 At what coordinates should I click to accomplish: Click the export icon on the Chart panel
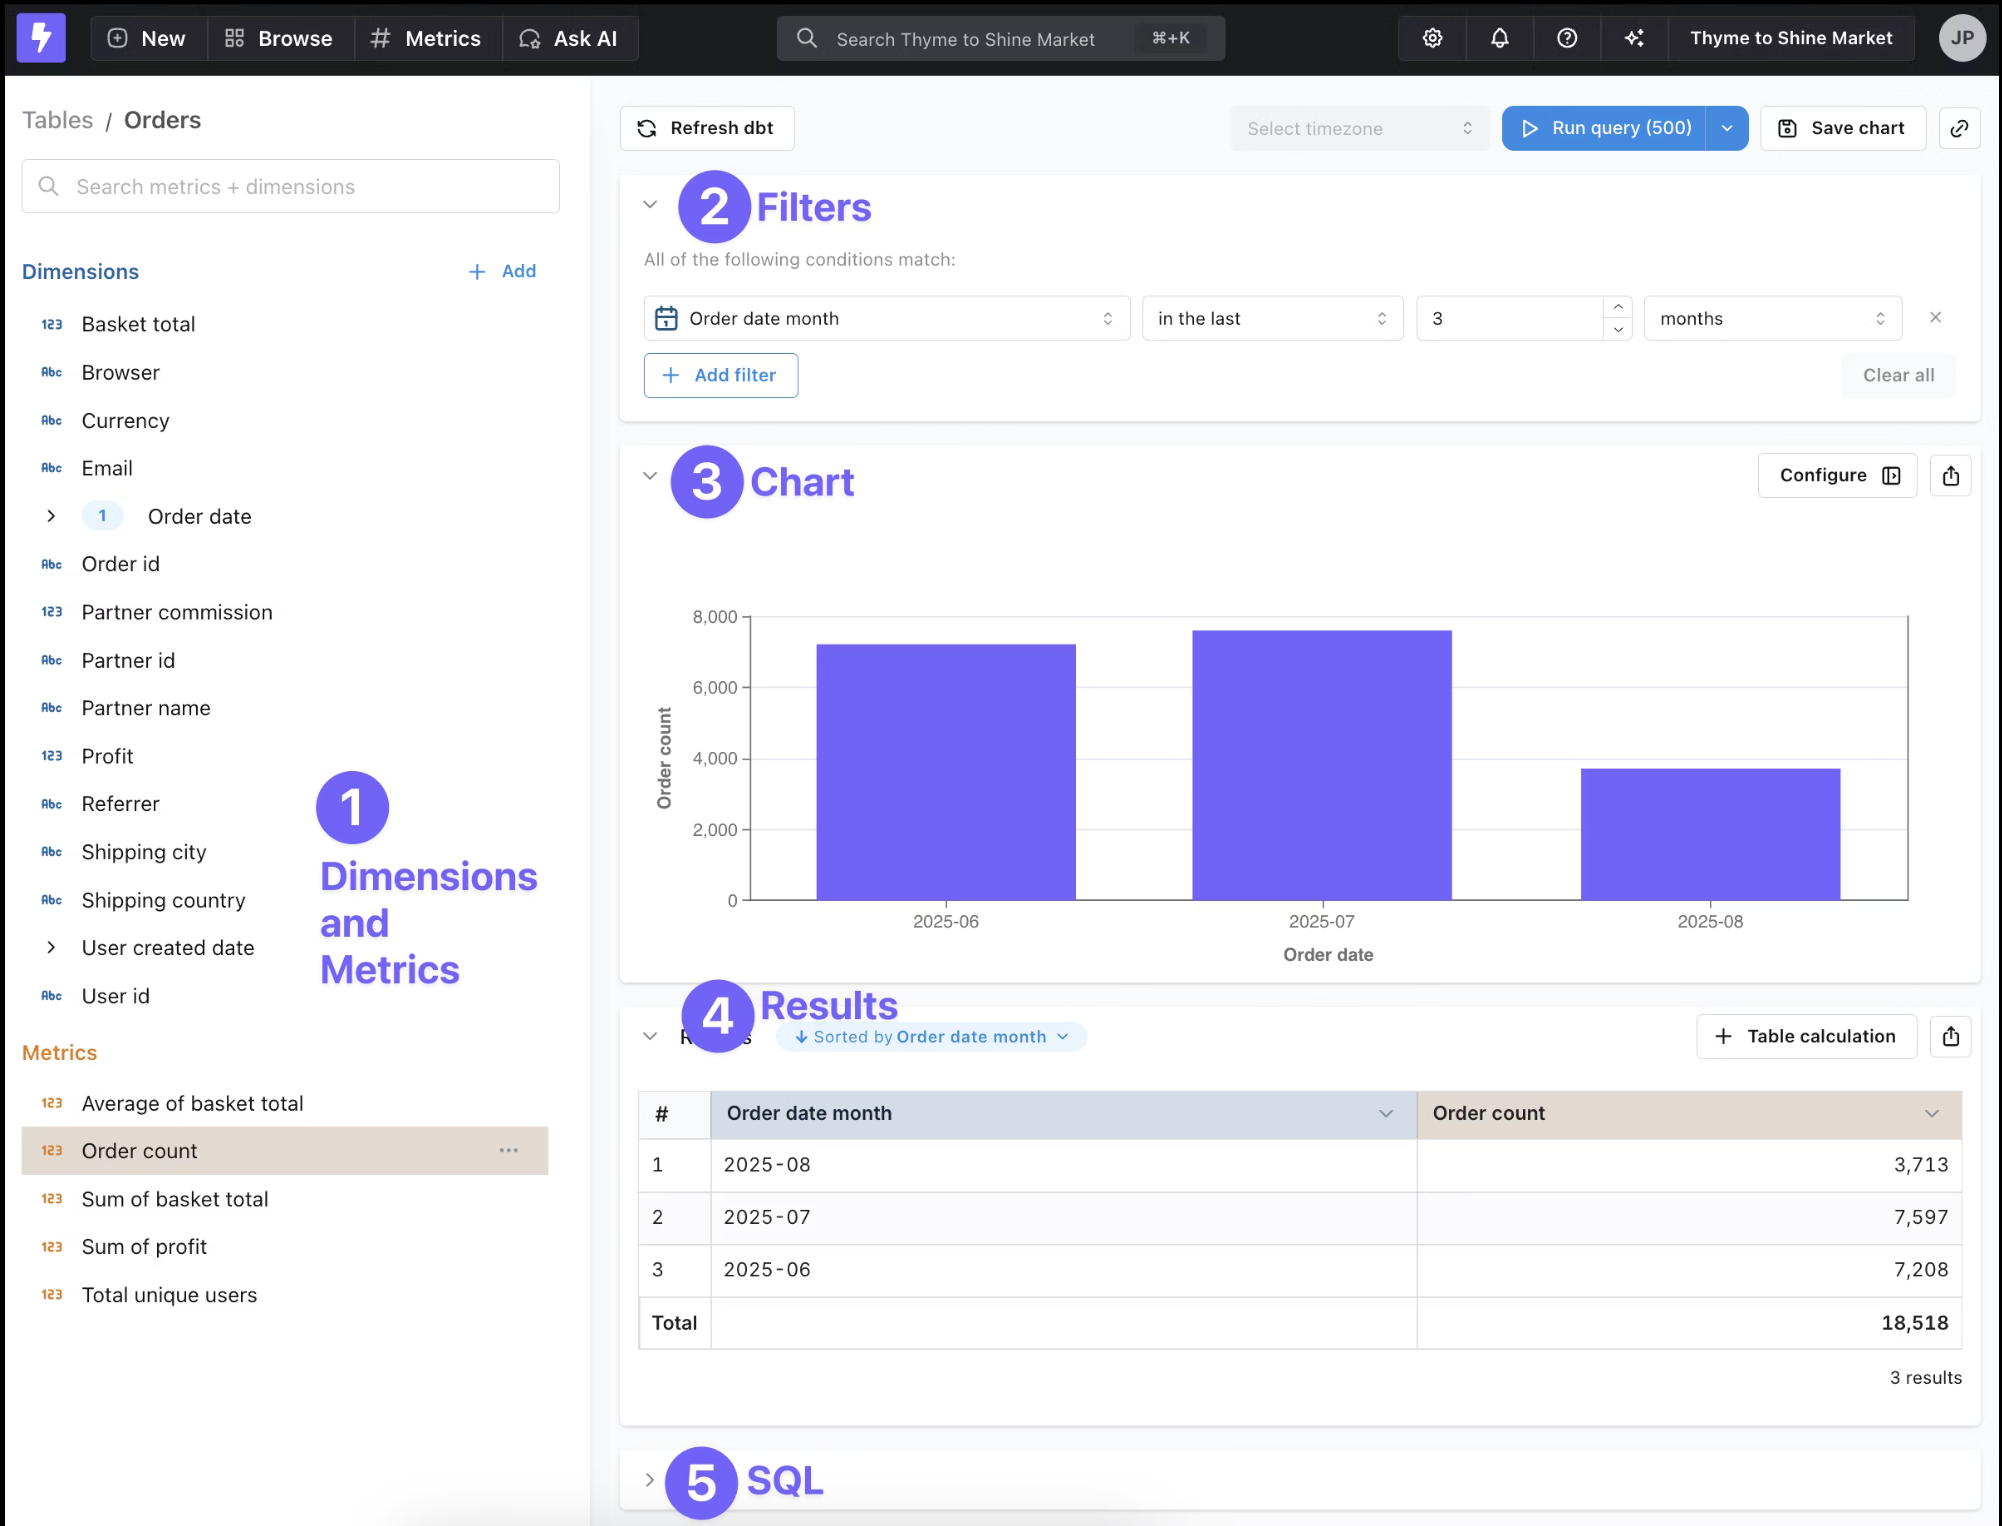click(1950, 475)
